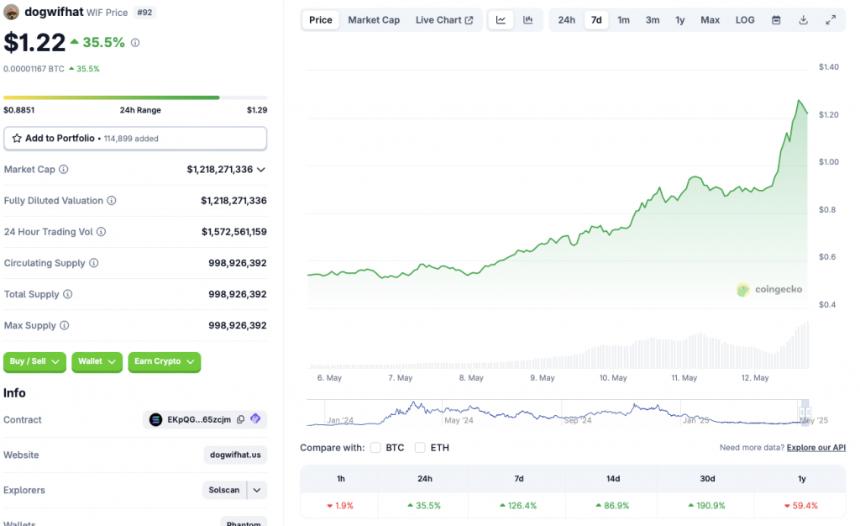This screenshot has width=860, height=526.
Task: Open dogwifhat.us website link
Action: 235,455
